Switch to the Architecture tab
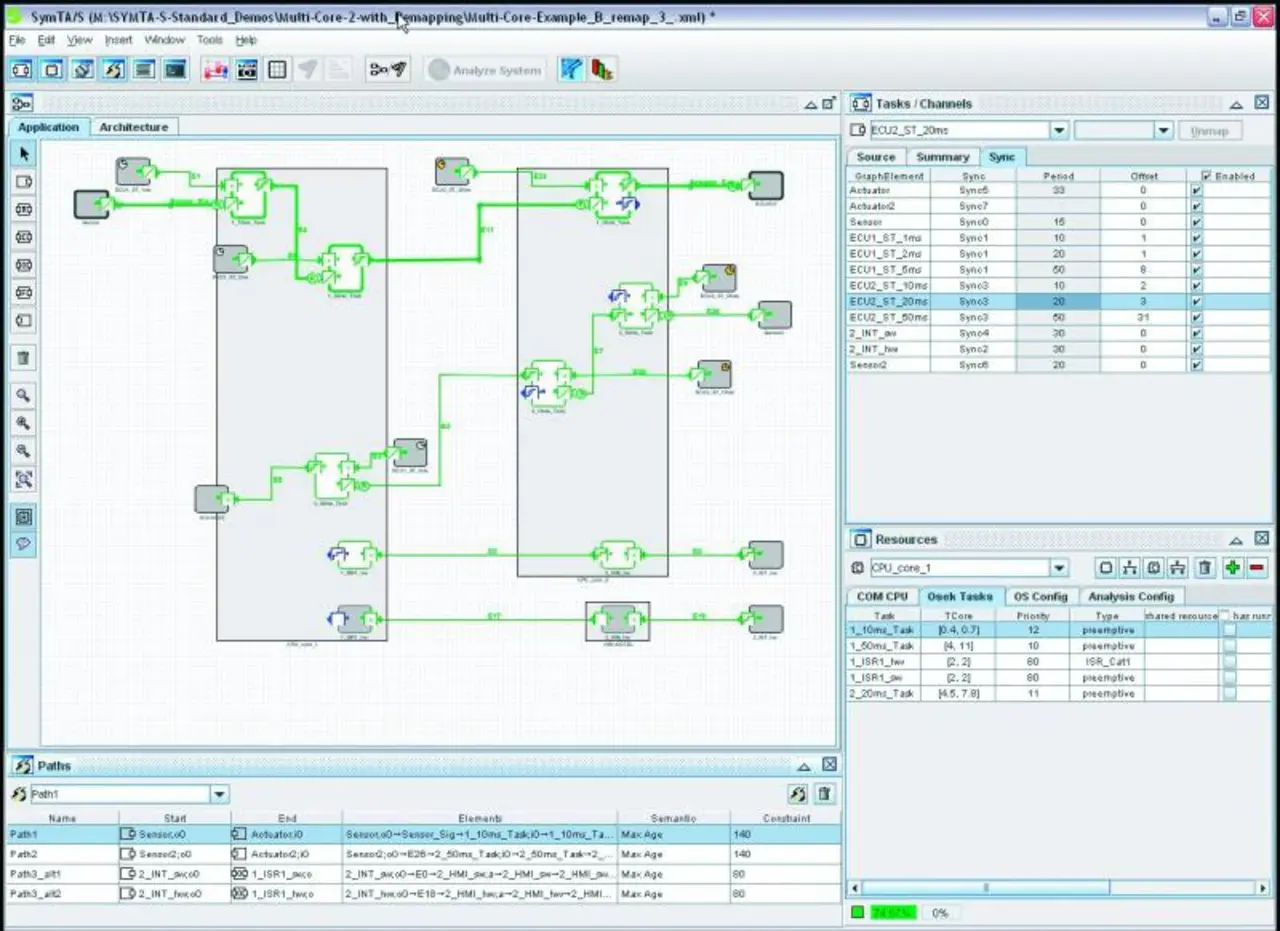 [x=134, y=127]
